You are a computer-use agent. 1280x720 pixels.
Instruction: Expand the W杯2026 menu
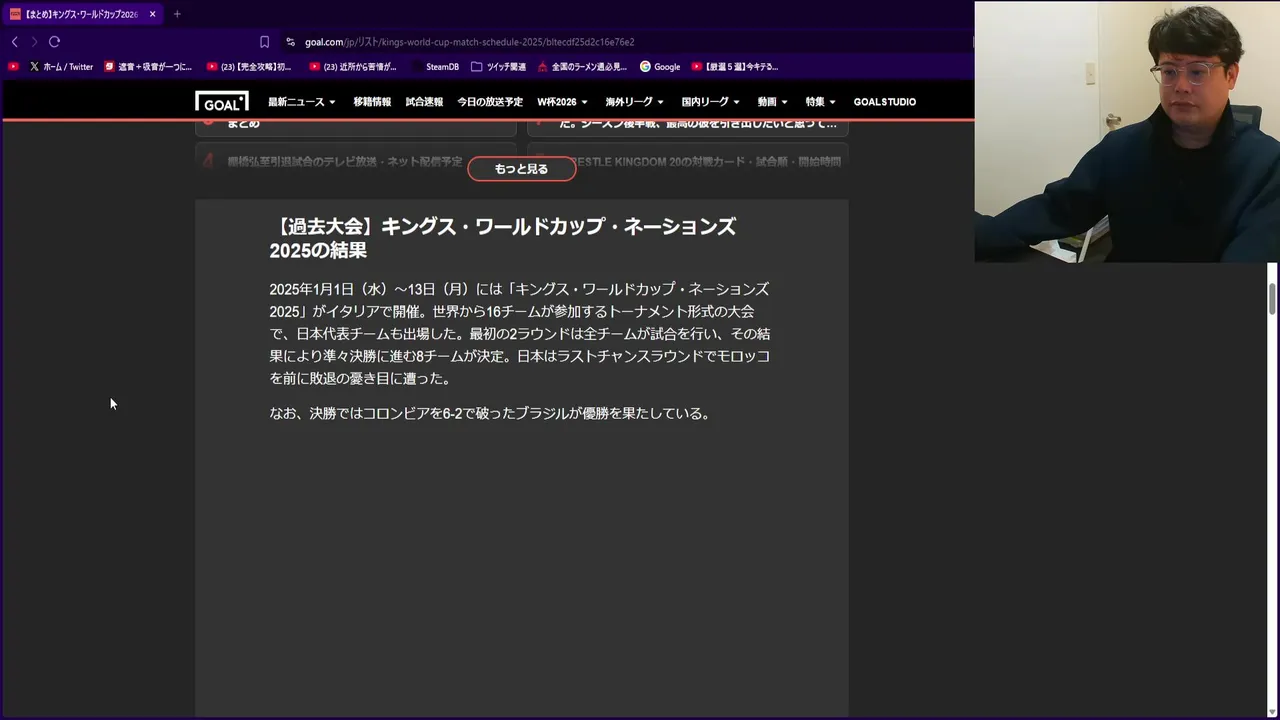(563, 102)
